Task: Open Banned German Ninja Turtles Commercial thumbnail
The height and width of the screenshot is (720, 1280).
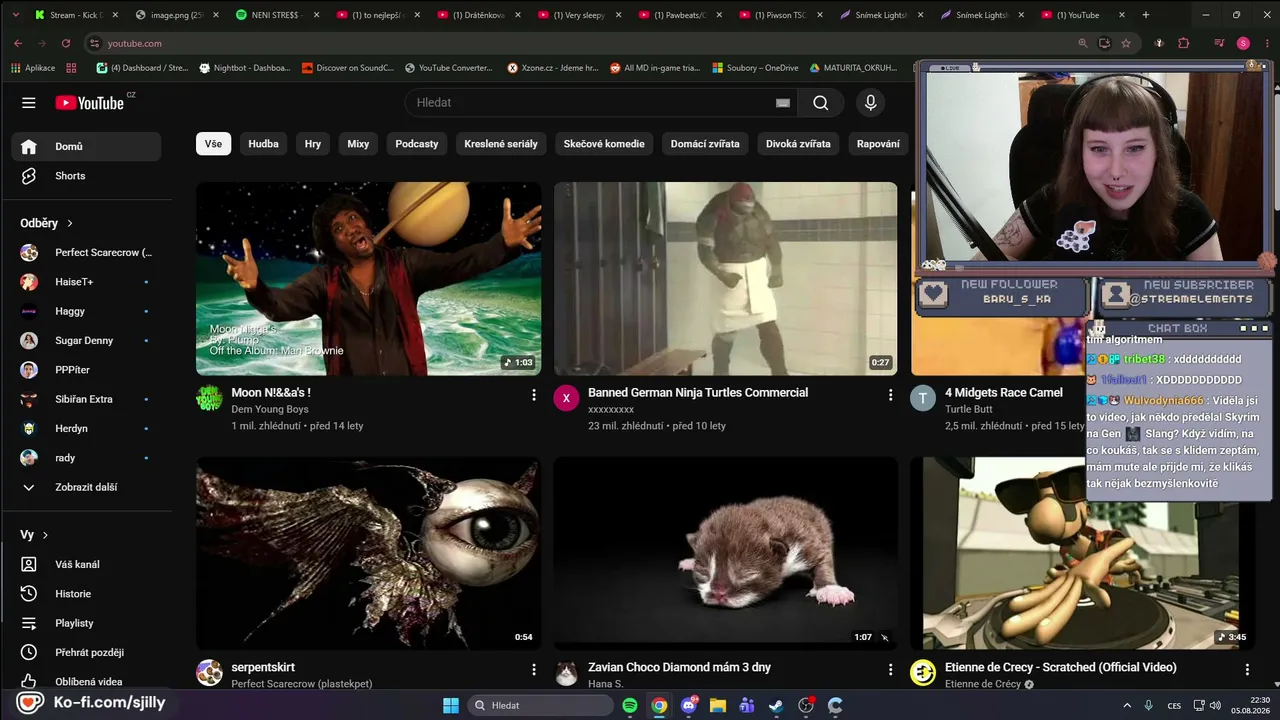Action: click(x=726, y=279)
